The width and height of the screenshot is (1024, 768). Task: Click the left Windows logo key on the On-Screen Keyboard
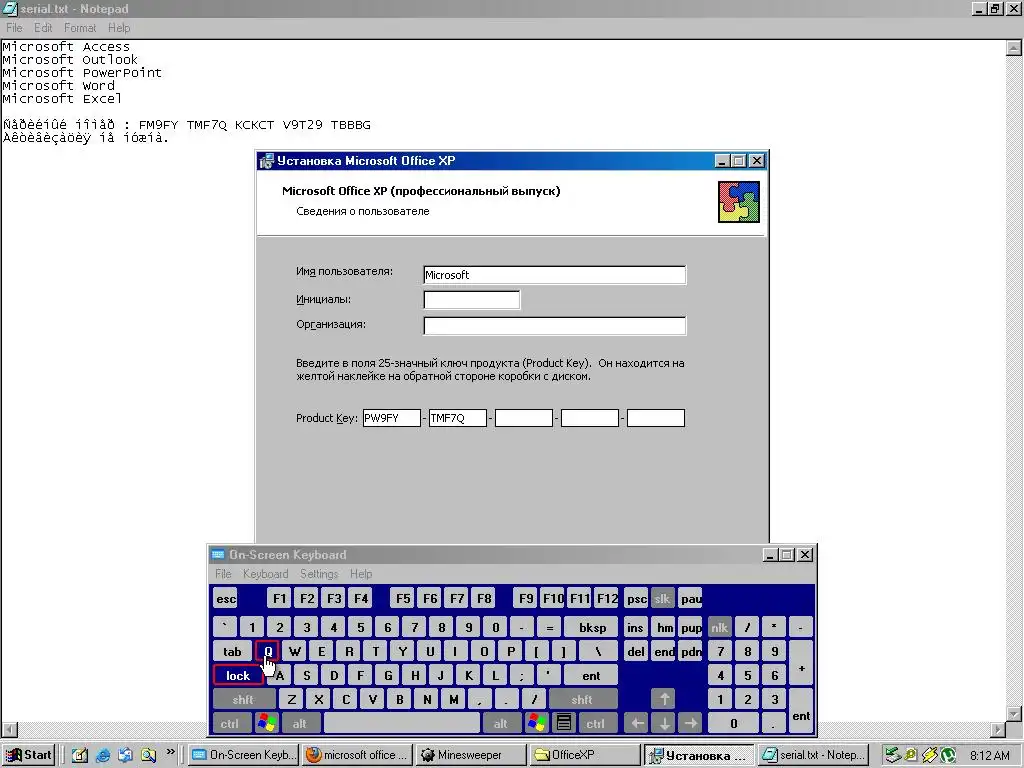(266, 724)
